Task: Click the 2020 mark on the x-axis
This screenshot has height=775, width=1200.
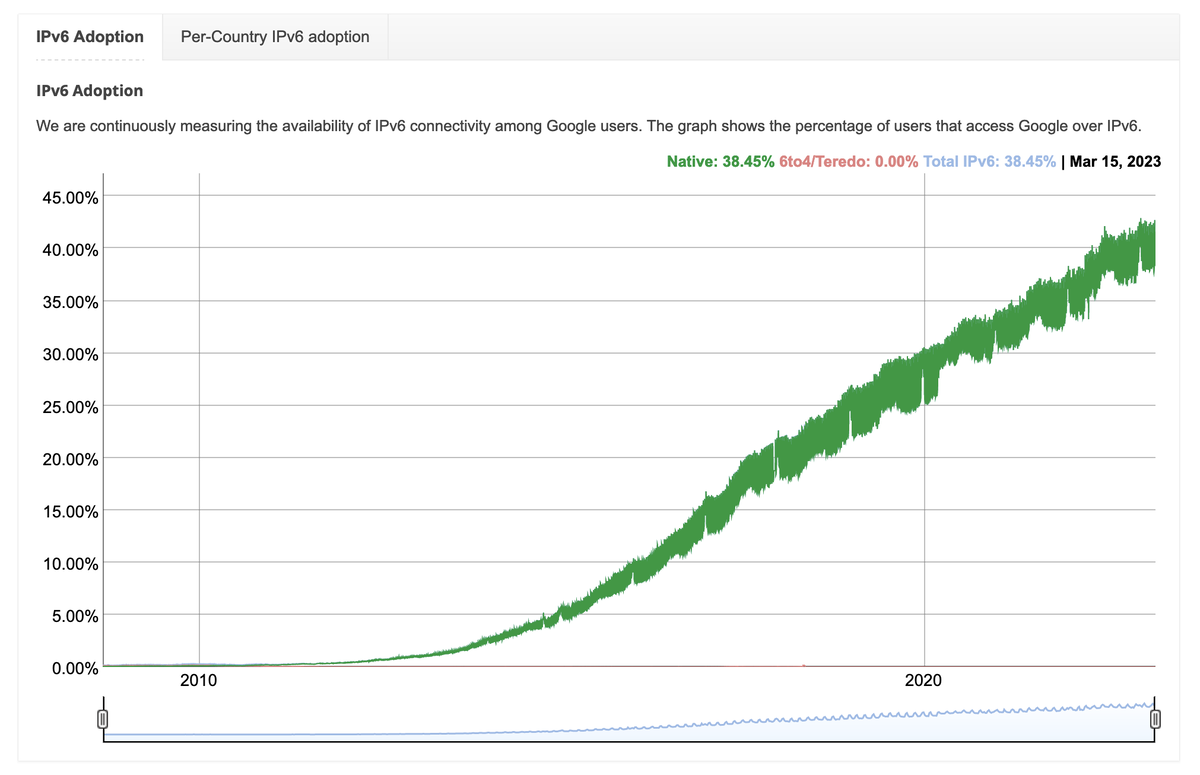Action: point(923,680)
